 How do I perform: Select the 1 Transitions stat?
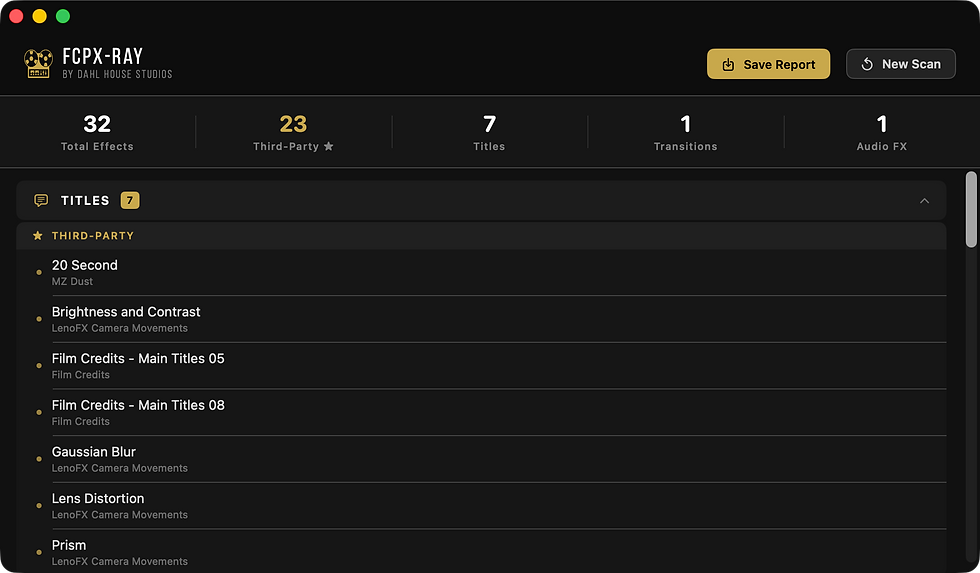686,132
